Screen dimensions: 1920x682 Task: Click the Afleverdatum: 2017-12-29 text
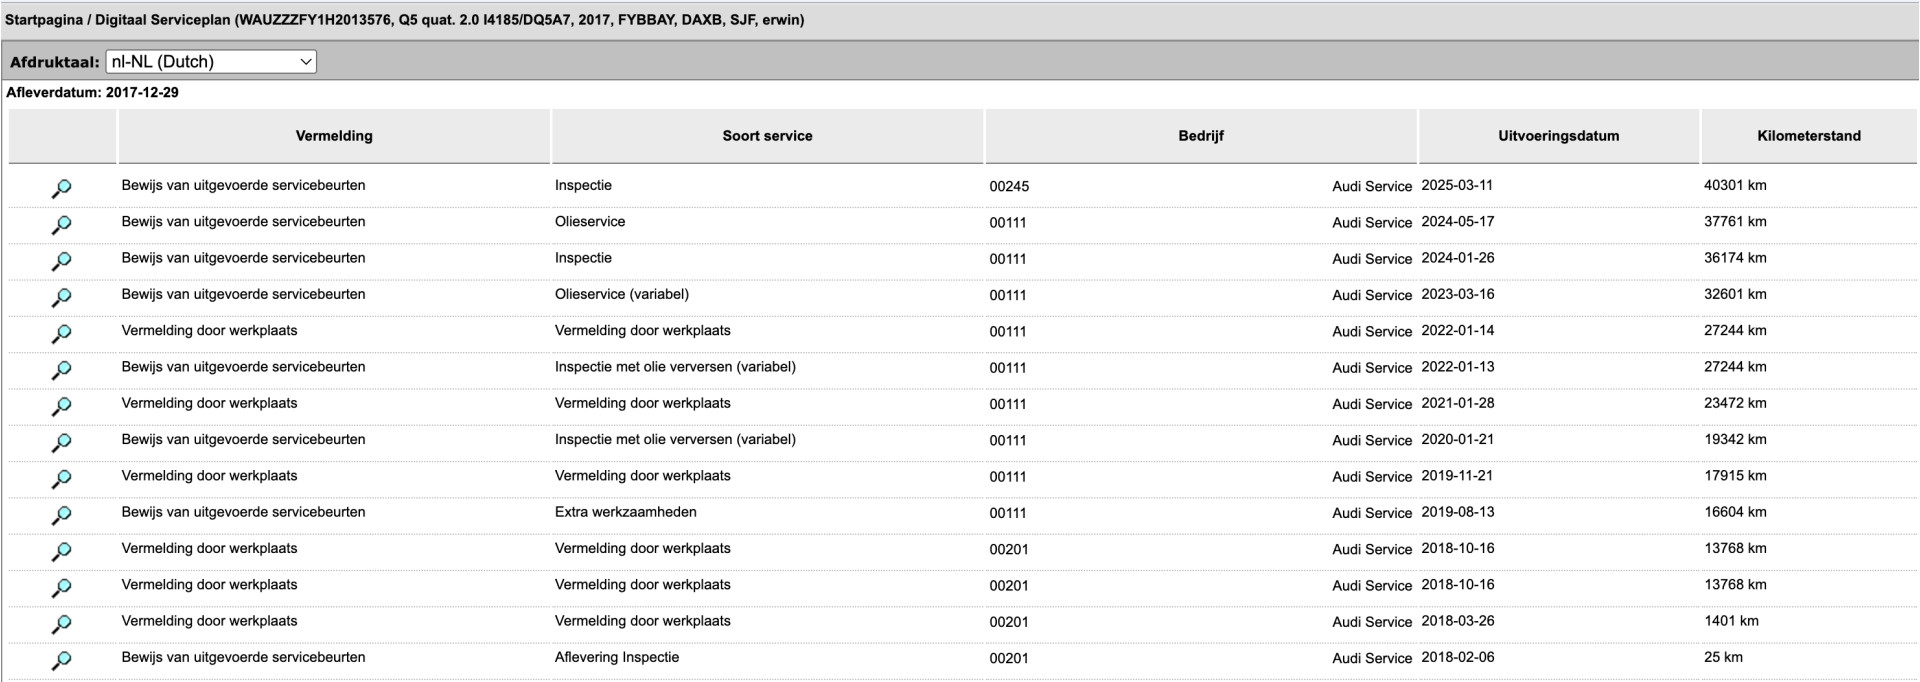92,93
